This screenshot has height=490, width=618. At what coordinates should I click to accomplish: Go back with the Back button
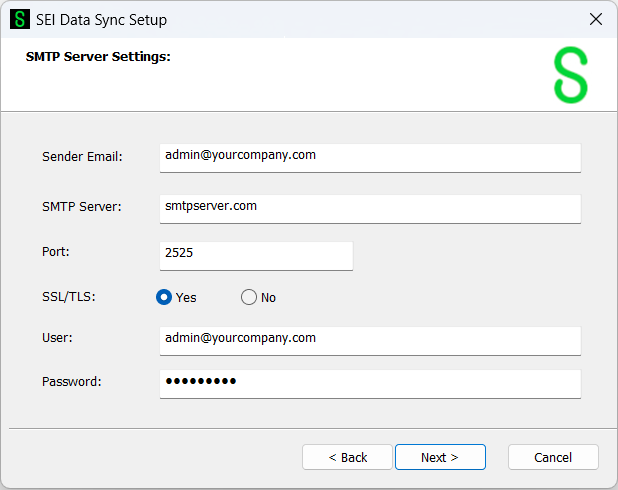(347, 457)
